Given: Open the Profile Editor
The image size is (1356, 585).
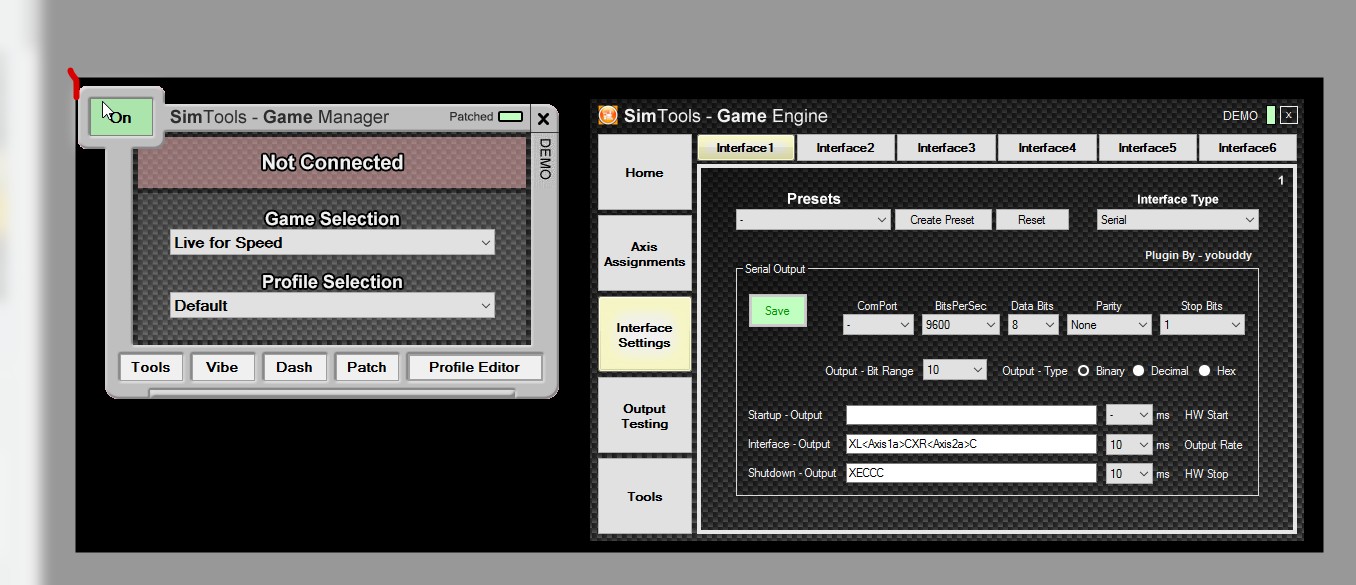Looking at the screenshot, I should coord(475,367).
